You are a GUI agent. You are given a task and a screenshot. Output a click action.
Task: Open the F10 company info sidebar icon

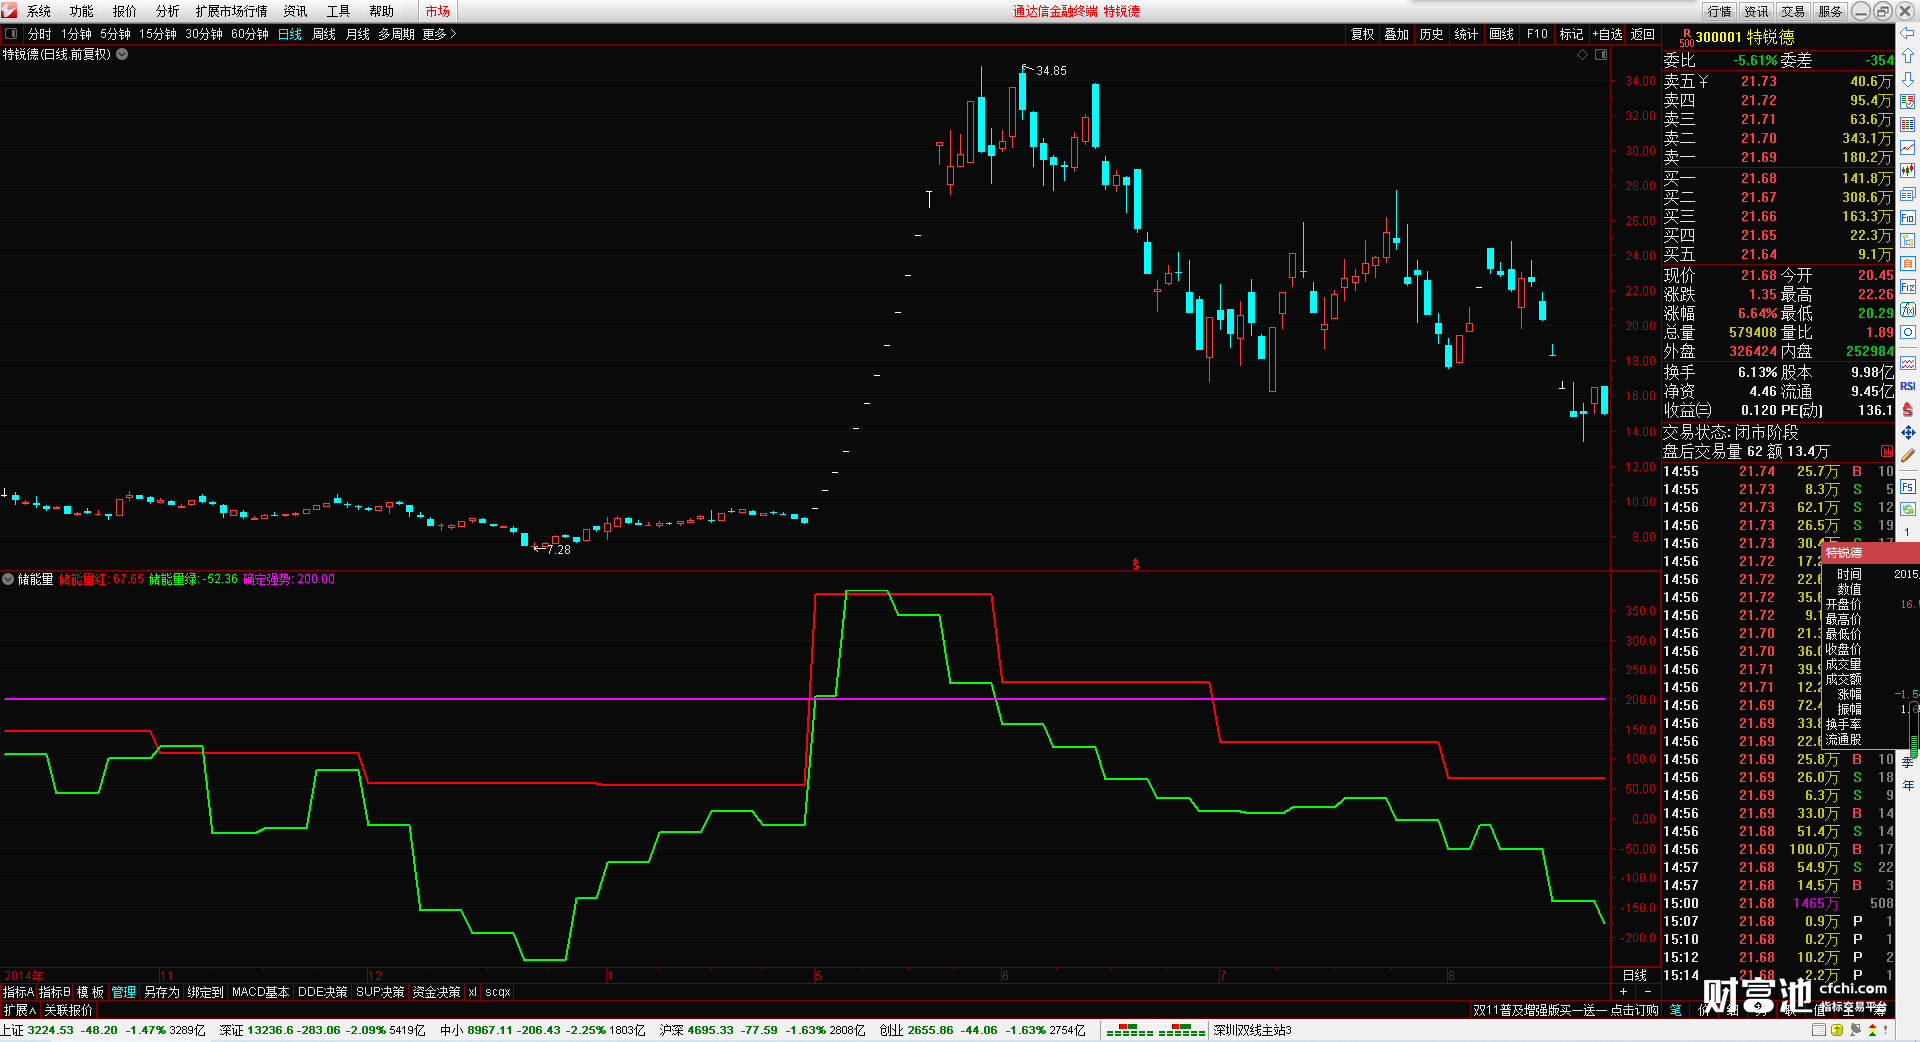coord(1908,218)
